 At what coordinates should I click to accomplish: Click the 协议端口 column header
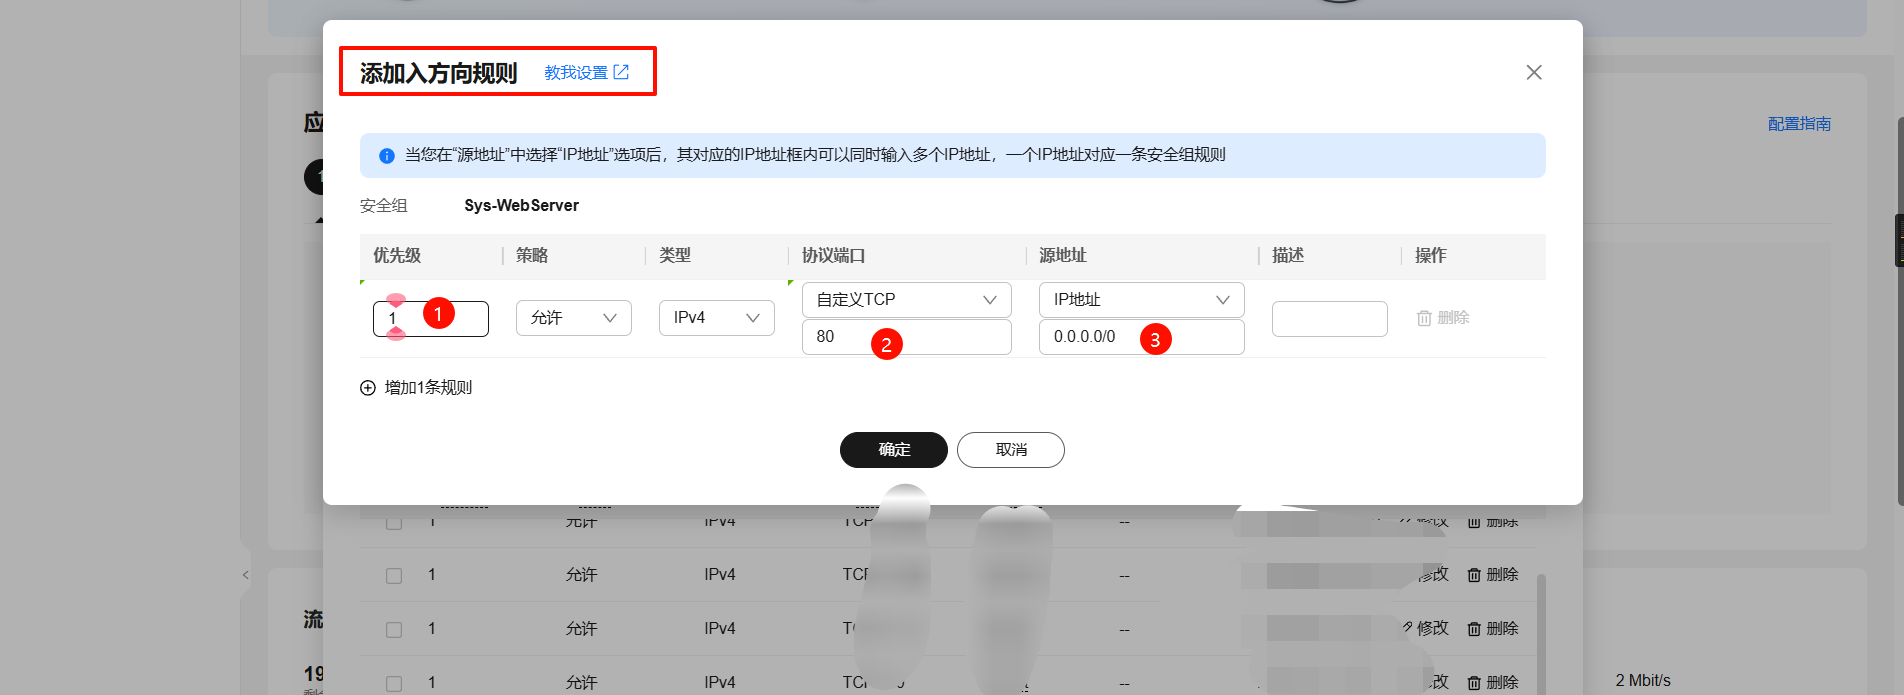(x=834, y=256)
